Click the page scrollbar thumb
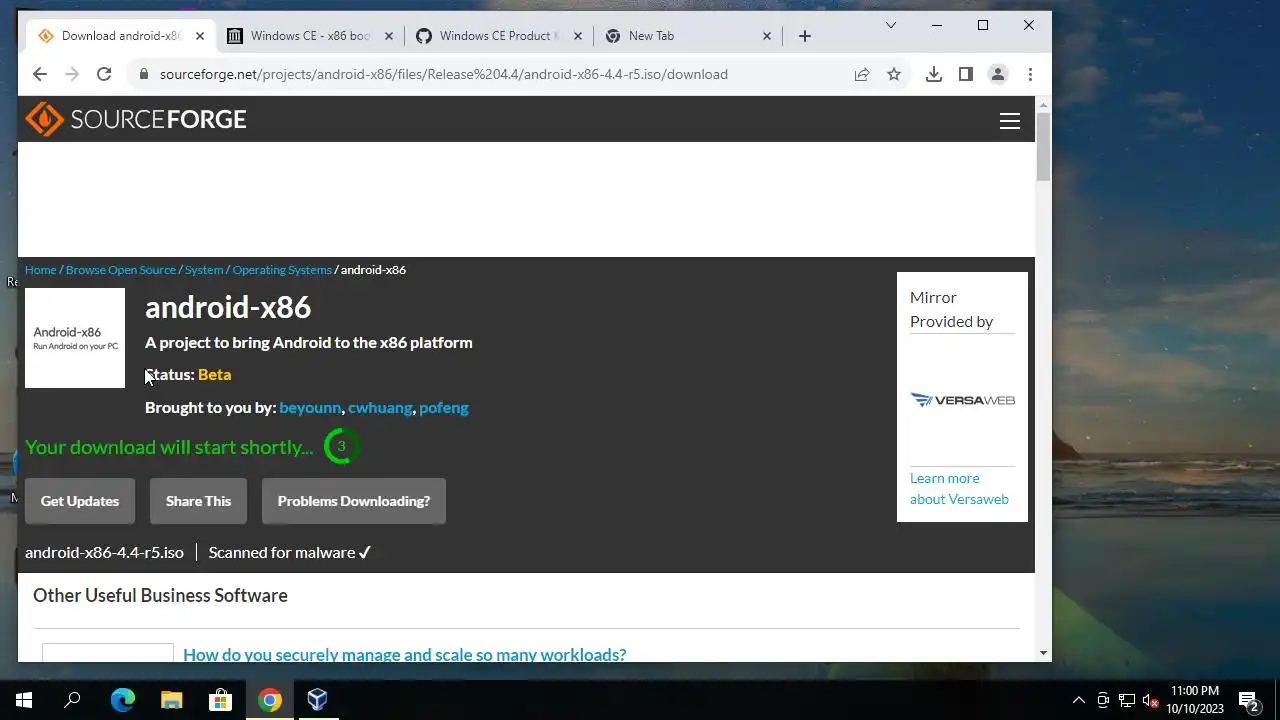This screenshot has height=720, width=1280. pos(1043,147)
